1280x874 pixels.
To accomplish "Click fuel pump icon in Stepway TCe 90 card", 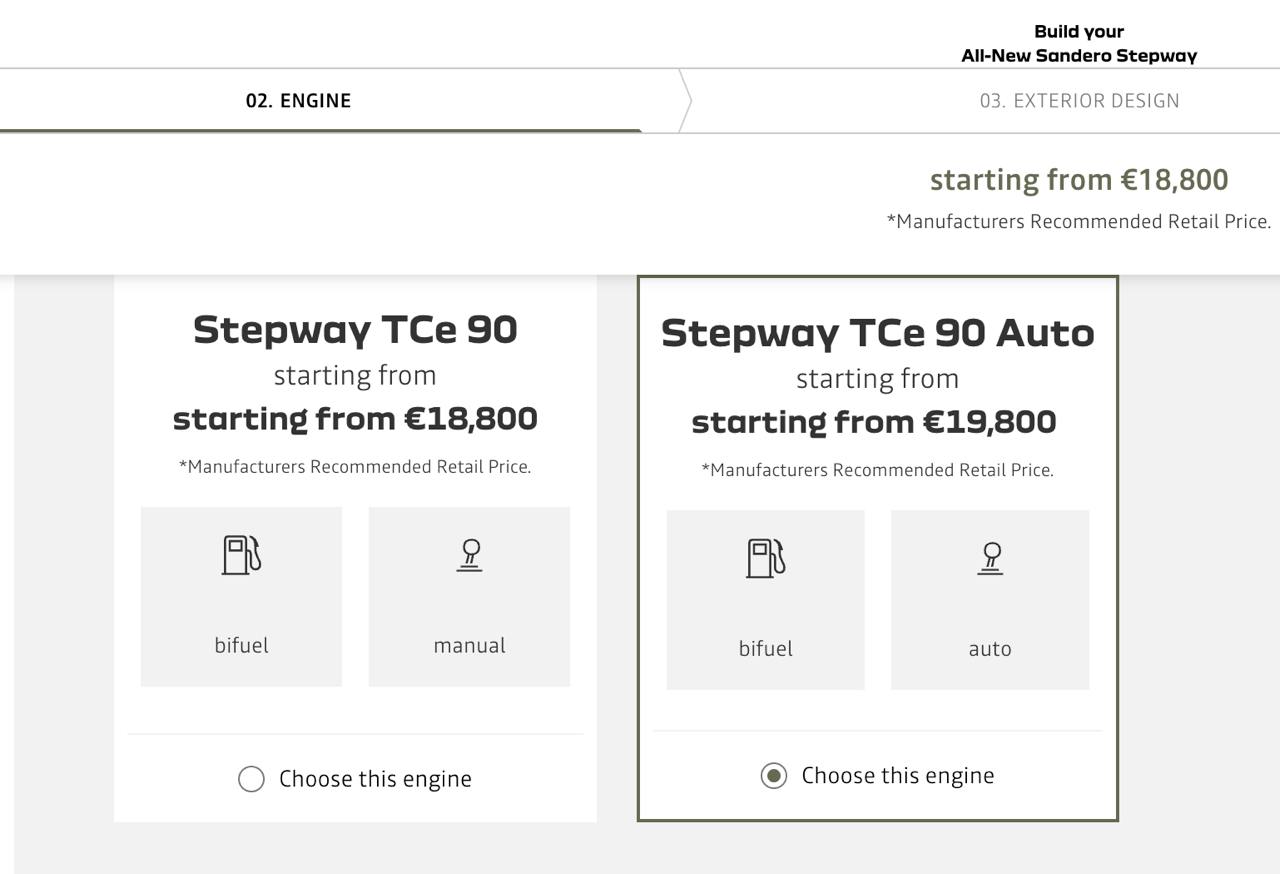I will pyautogui.click(x=241, y=555).
